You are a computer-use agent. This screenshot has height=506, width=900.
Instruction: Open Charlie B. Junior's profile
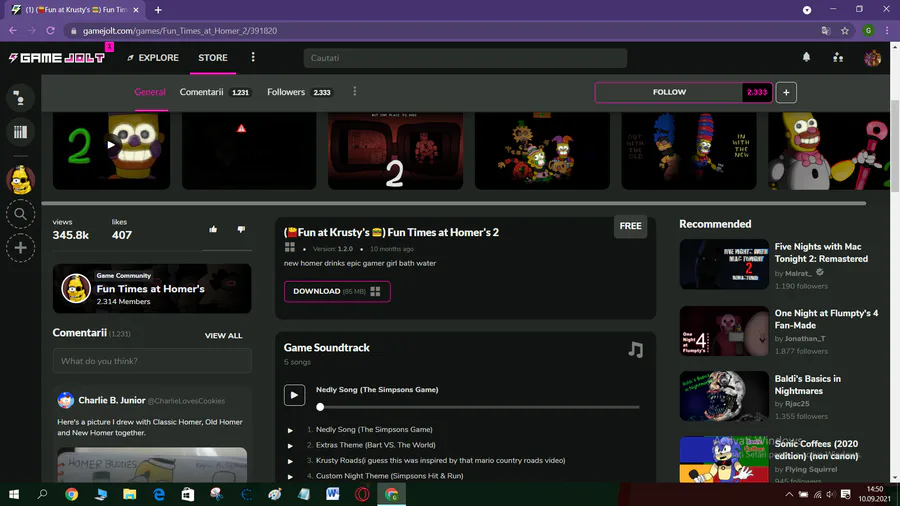111,400
